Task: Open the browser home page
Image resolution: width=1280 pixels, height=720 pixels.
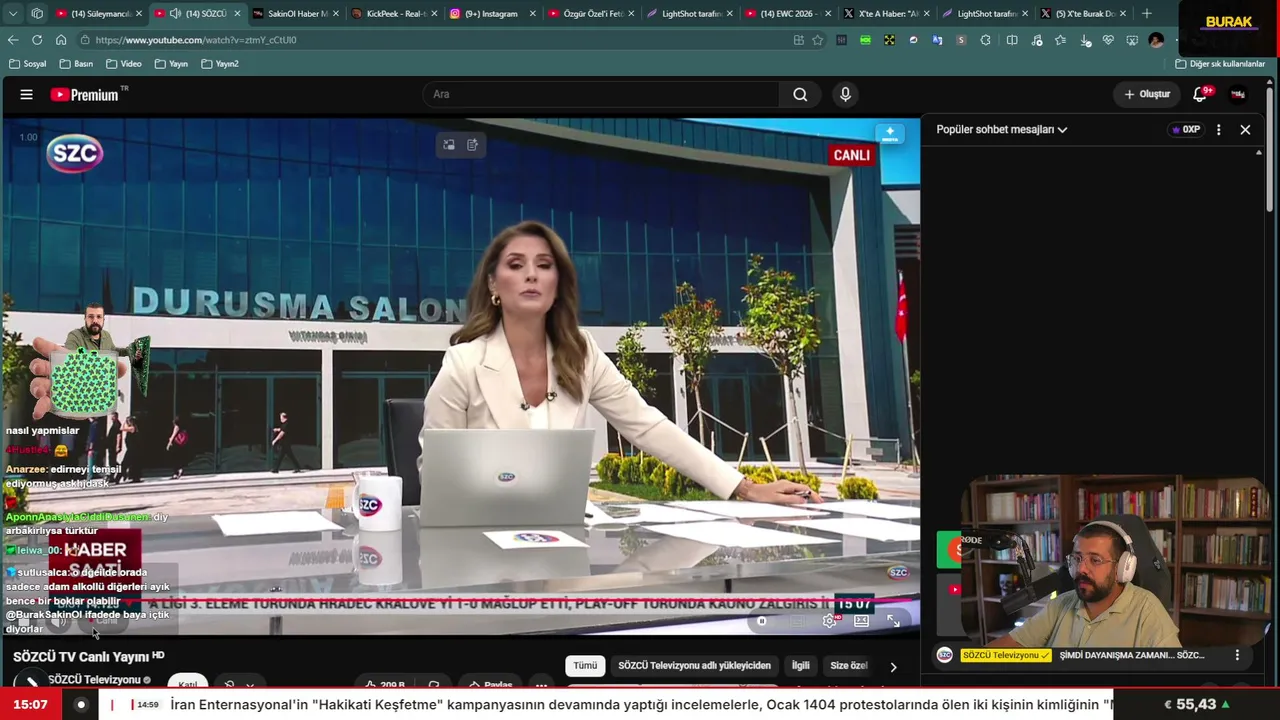Action: 61,40
